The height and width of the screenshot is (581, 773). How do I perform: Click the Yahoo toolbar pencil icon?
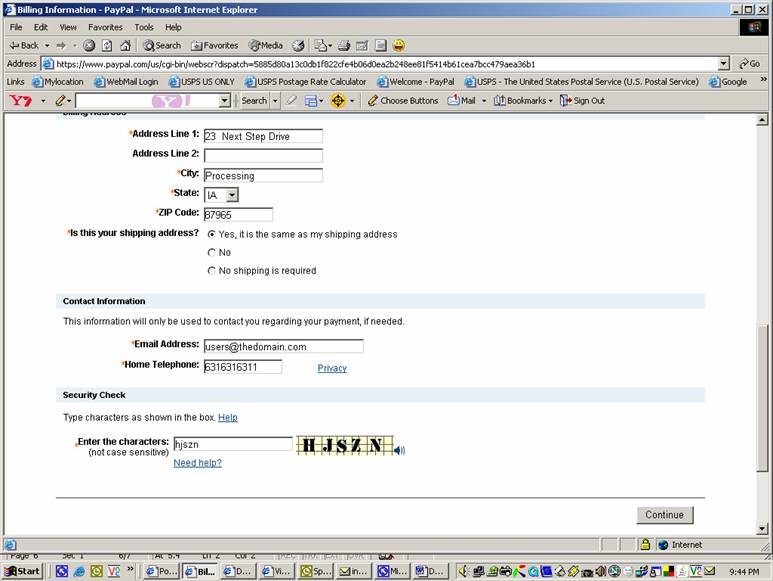60,101
